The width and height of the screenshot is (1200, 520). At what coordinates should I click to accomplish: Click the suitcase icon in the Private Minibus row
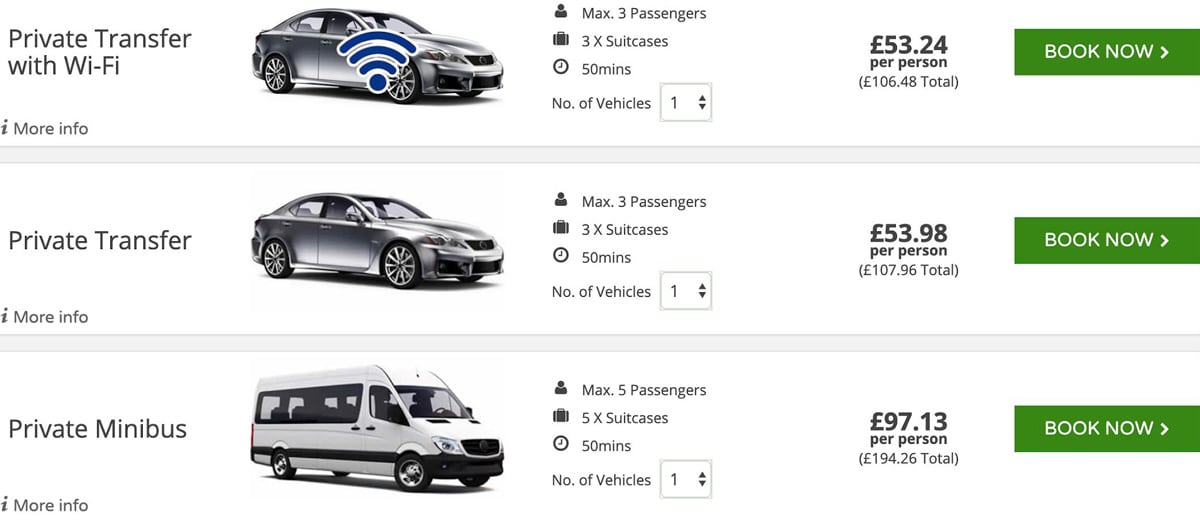561,417
